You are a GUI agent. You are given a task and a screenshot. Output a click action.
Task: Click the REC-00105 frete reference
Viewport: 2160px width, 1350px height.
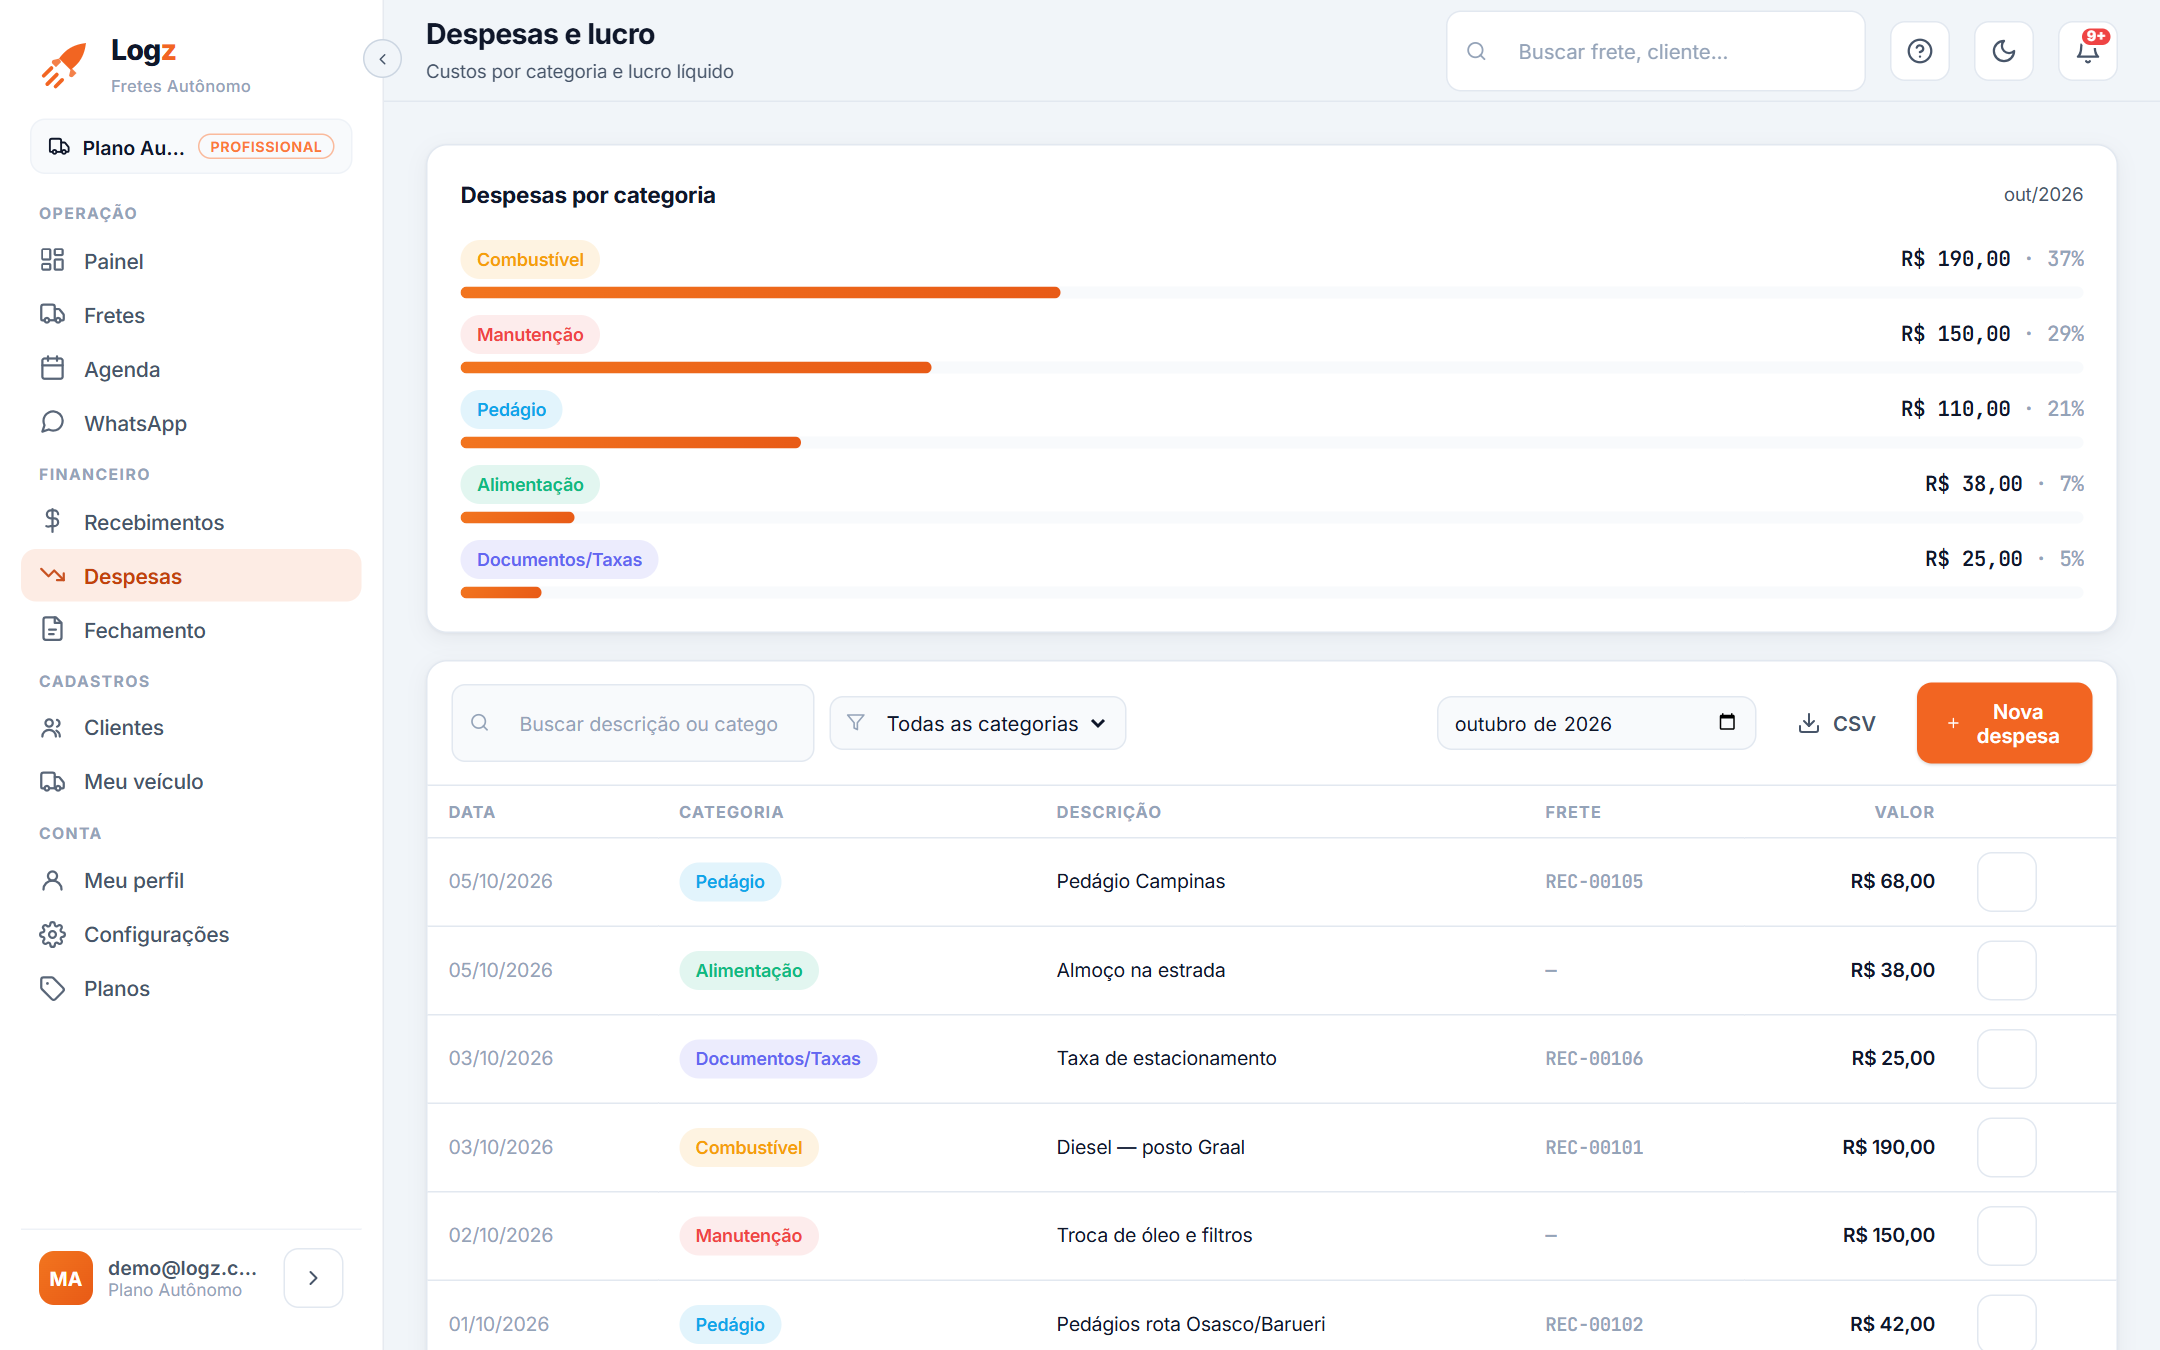[1594, 881]
